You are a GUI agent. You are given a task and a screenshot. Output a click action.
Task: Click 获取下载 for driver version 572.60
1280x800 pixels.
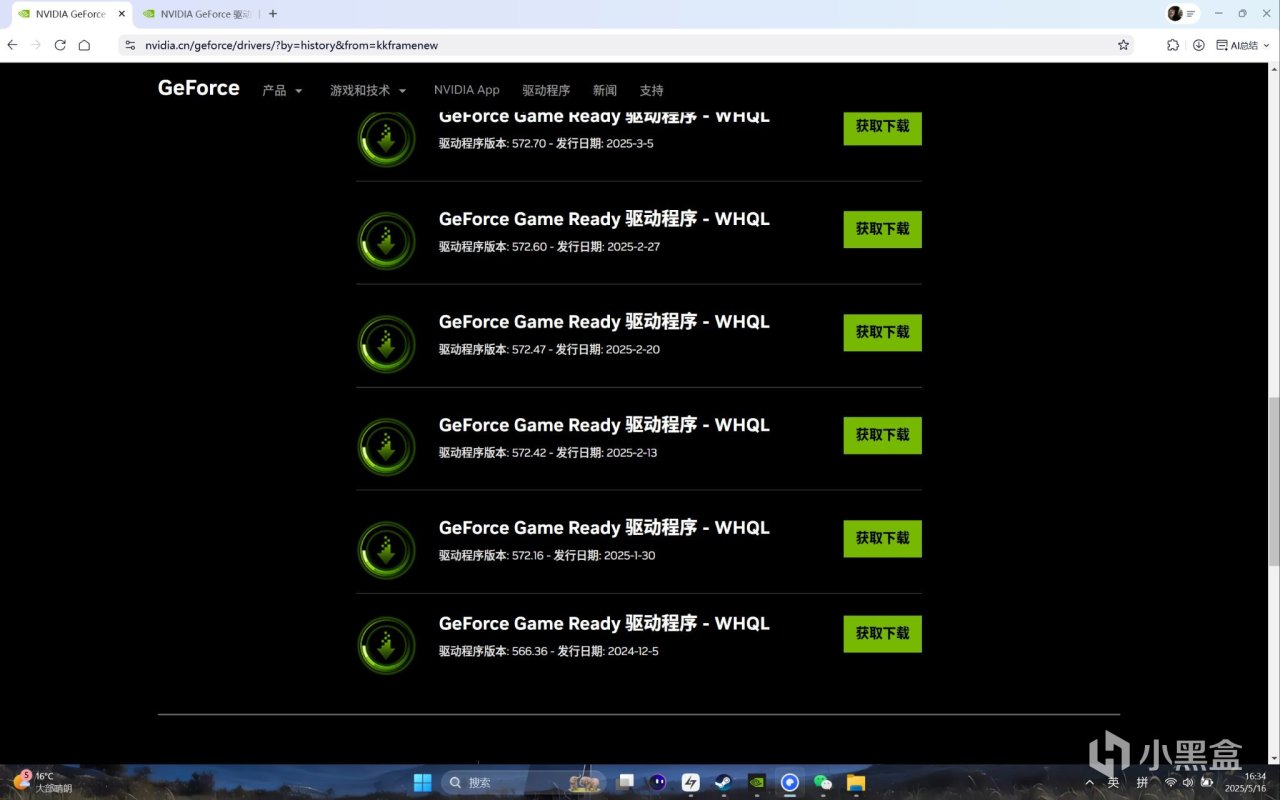coord(883,229)
